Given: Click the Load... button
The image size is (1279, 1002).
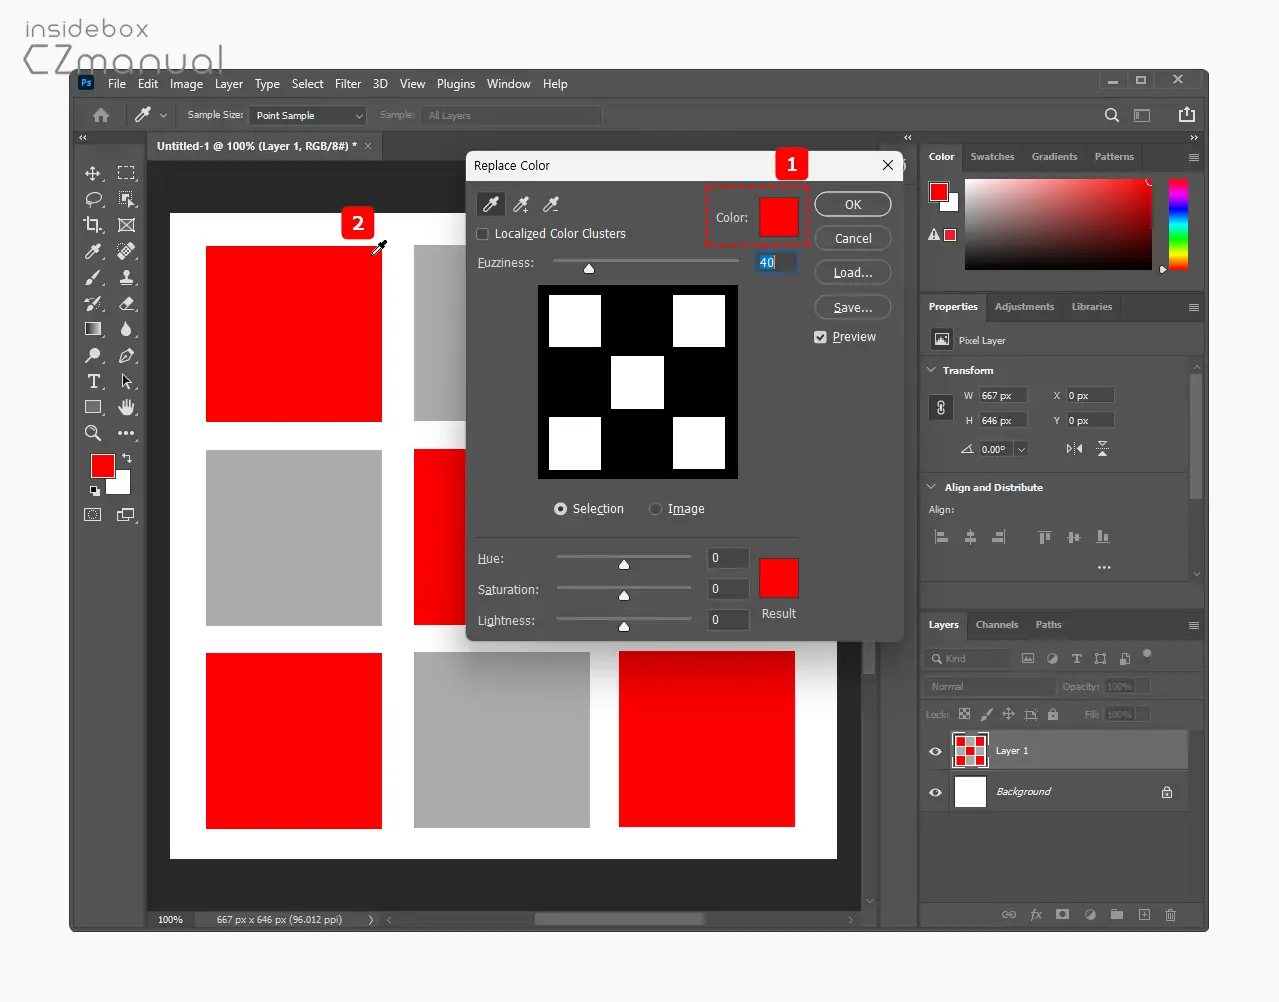Looking at the screenshot, I should click(x=853, y=272).
